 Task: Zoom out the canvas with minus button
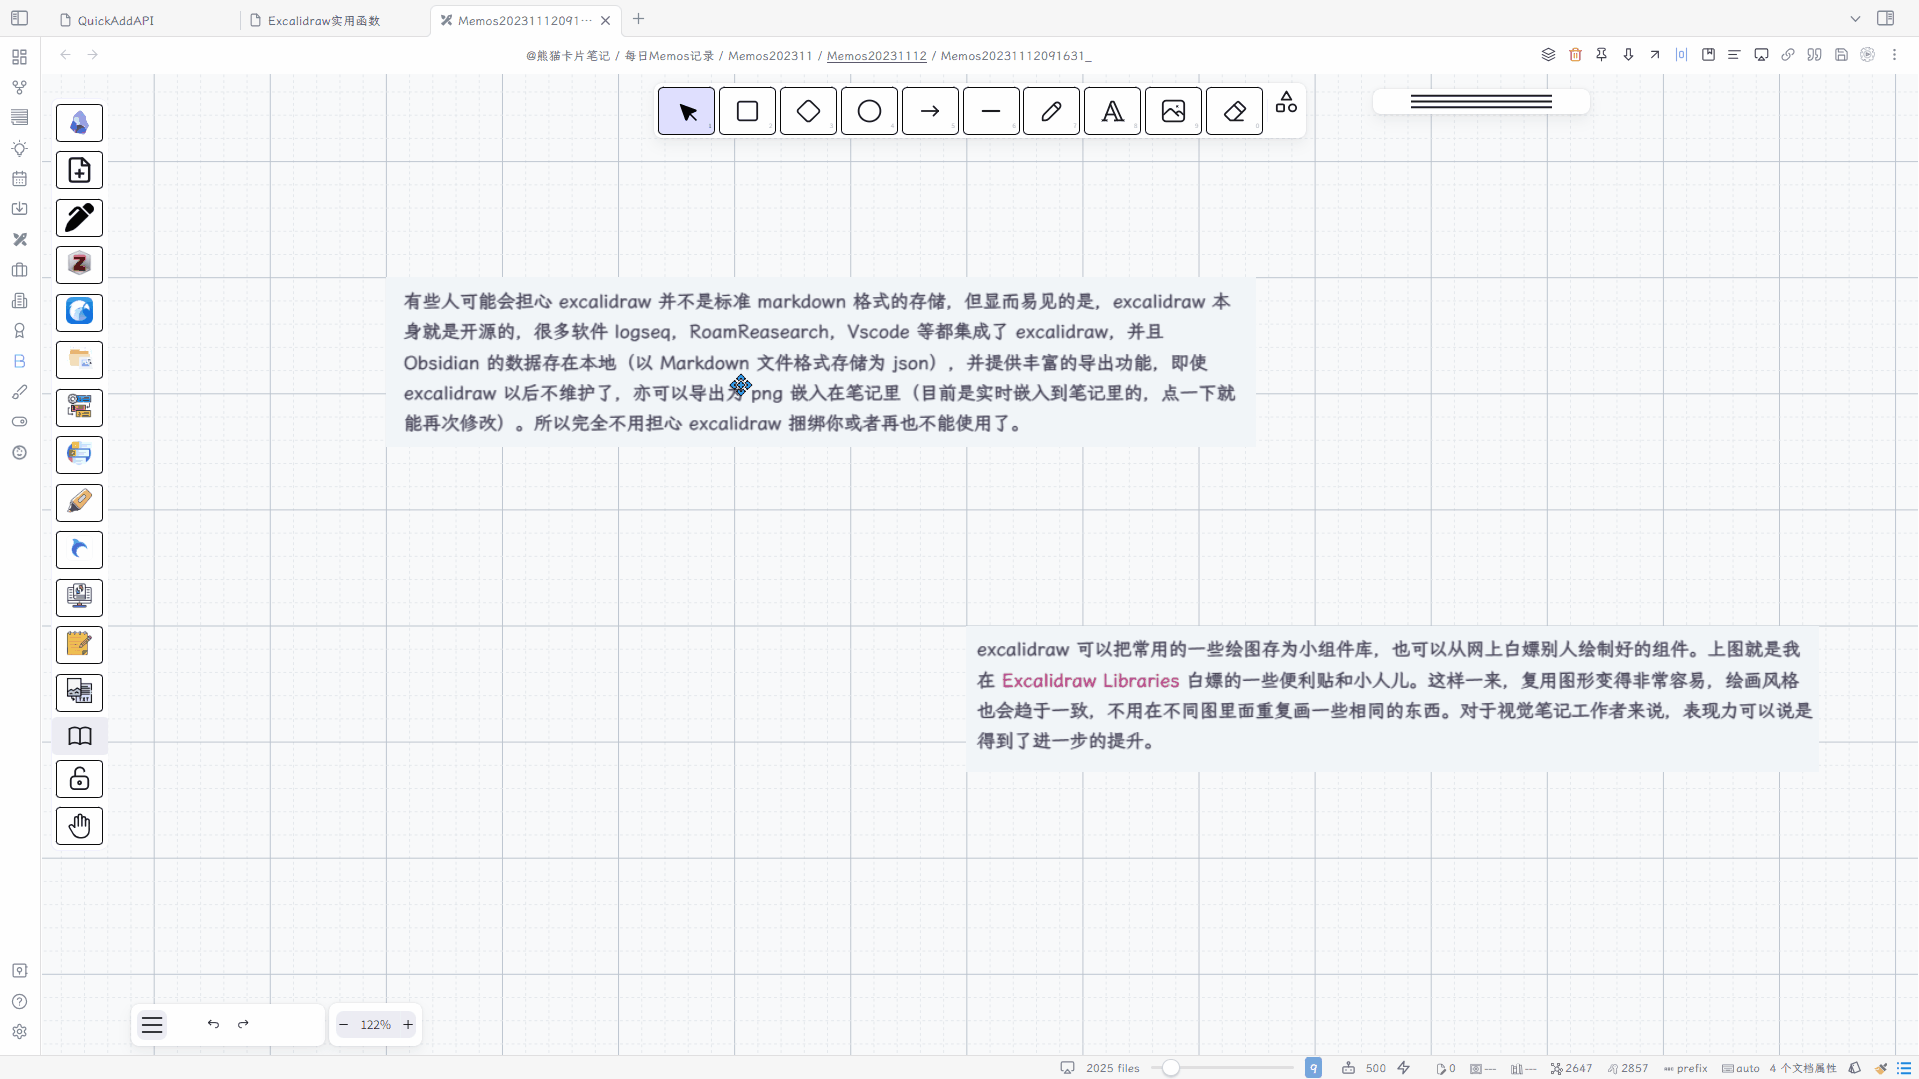pyautogui.click(x=344, y=1024)
